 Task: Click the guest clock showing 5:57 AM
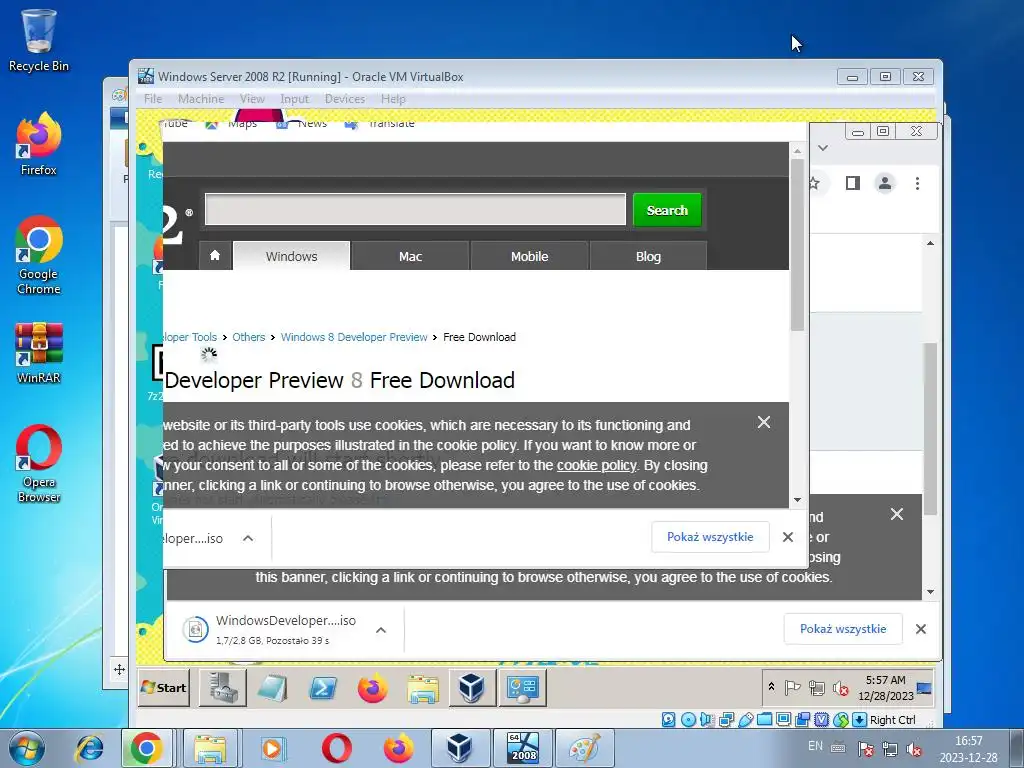pos(886,688)
